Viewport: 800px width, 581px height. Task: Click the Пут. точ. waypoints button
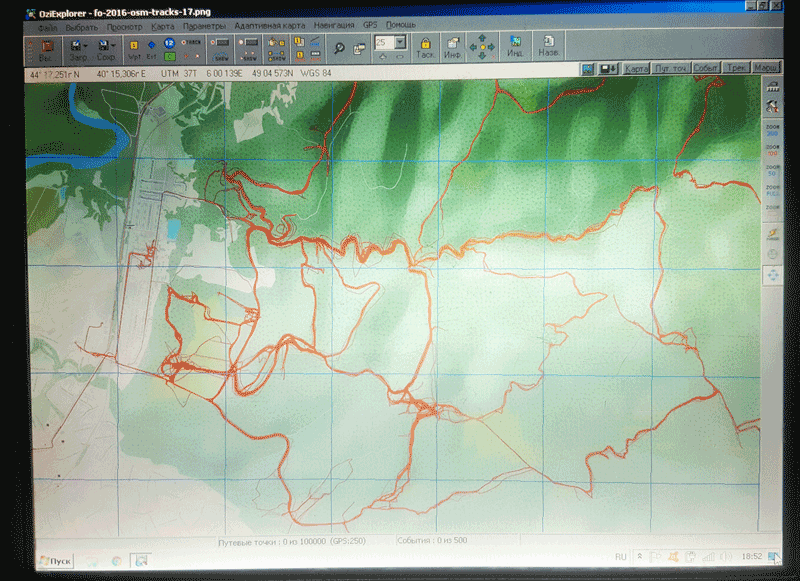click(669, 69)
